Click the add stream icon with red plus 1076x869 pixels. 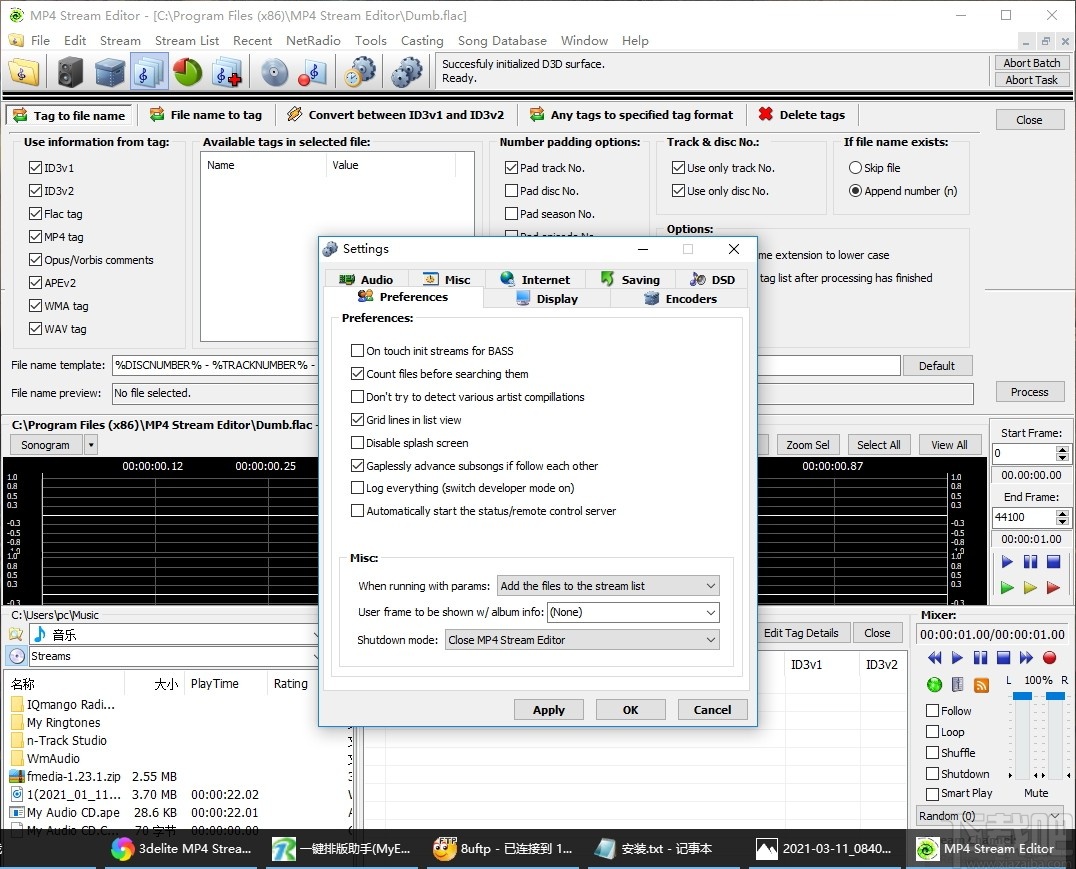pos(224,71)
